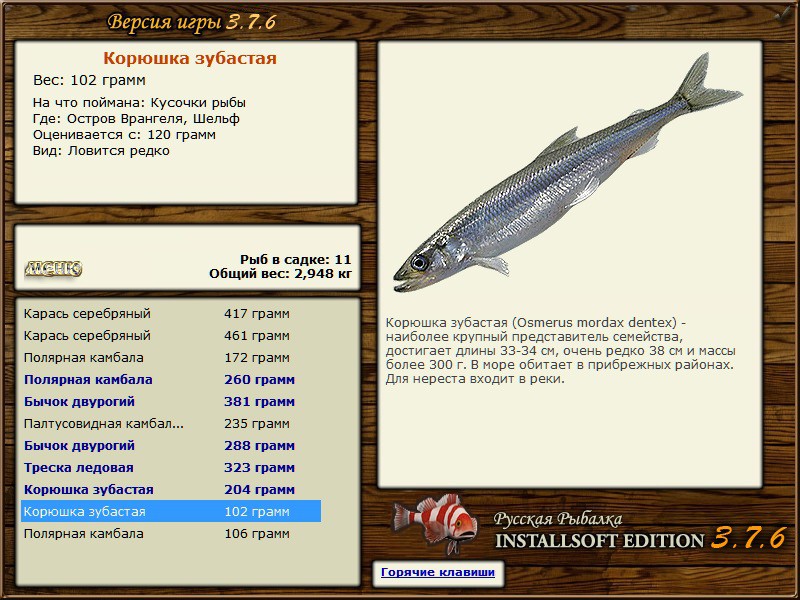Select Карась серебряный 461 грамм row
800x600 pixels.
[171, 336]
